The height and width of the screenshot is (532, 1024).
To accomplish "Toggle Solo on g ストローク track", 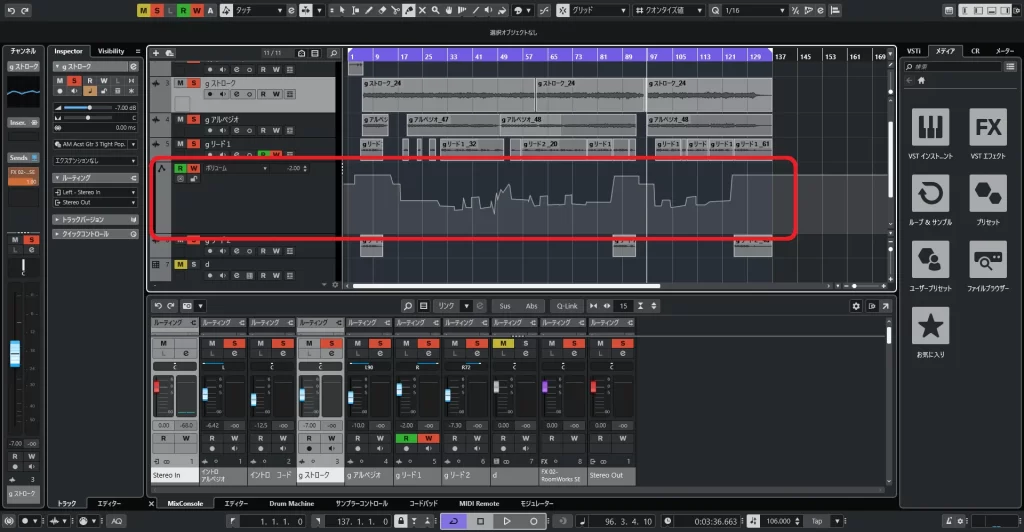I will click(194, 82).
